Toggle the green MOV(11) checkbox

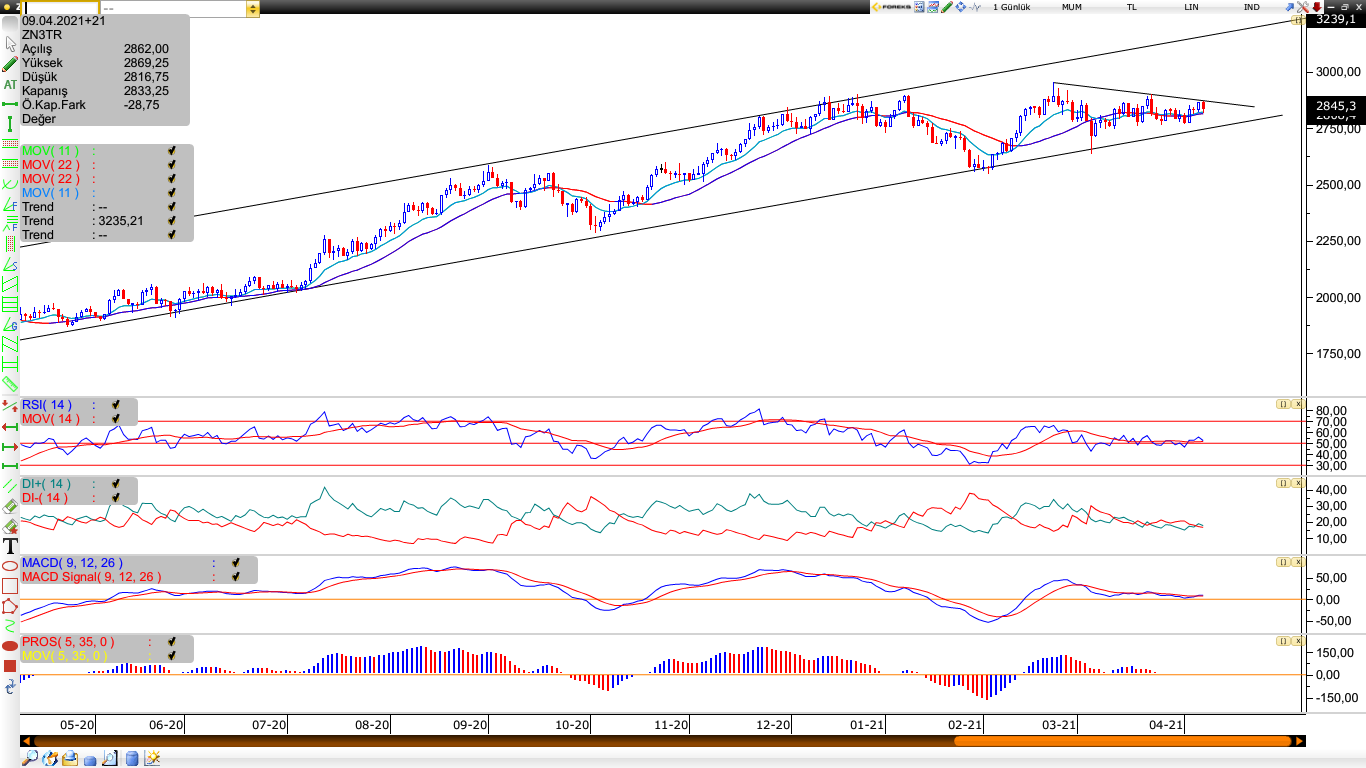point(172,151)
